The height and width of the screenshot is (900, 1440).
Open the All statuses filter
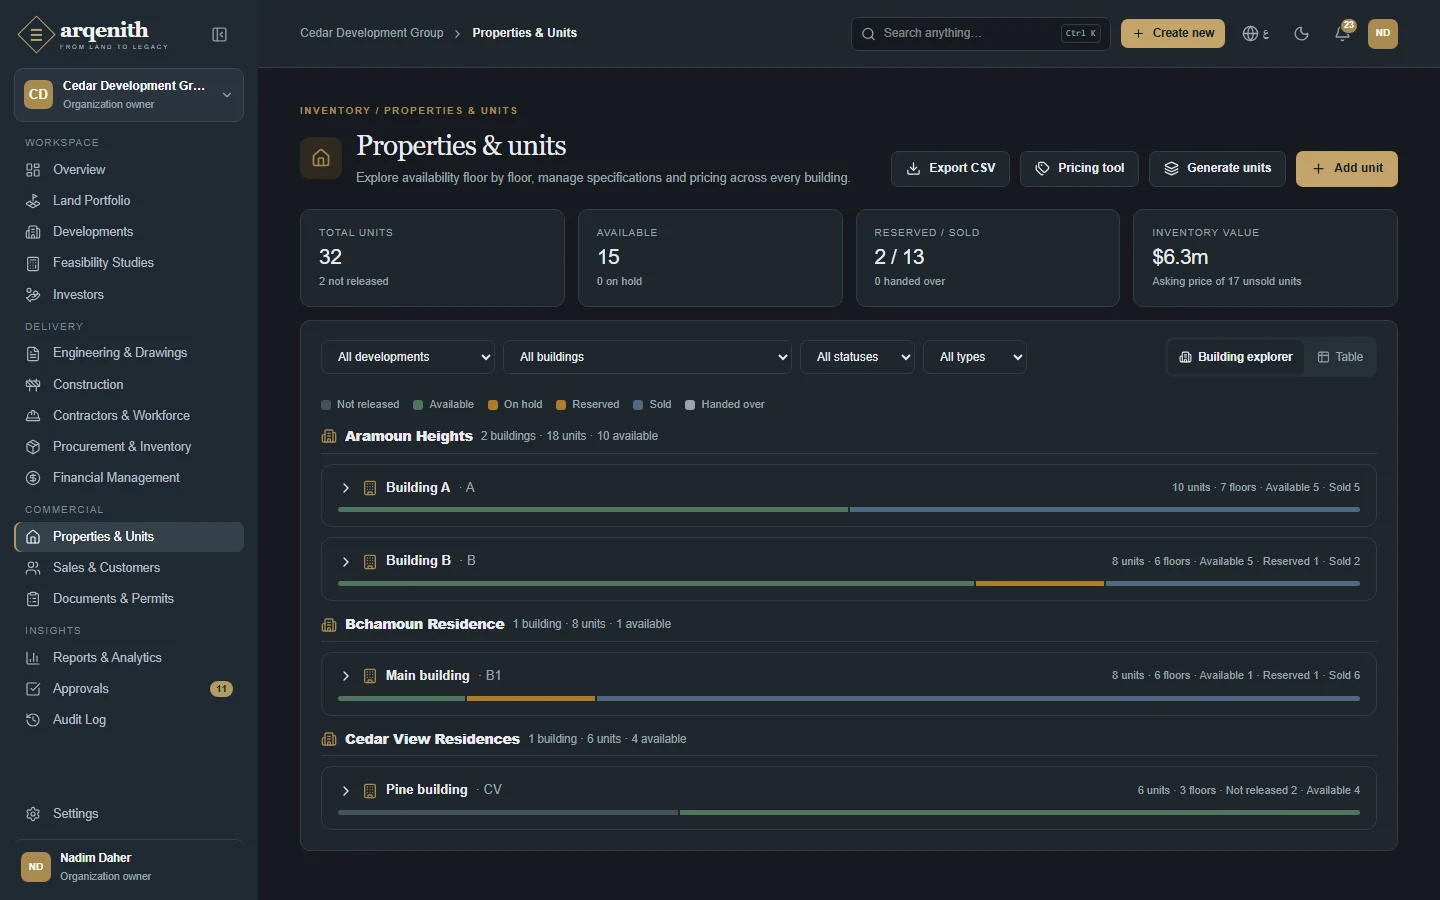tap(857, 357)
